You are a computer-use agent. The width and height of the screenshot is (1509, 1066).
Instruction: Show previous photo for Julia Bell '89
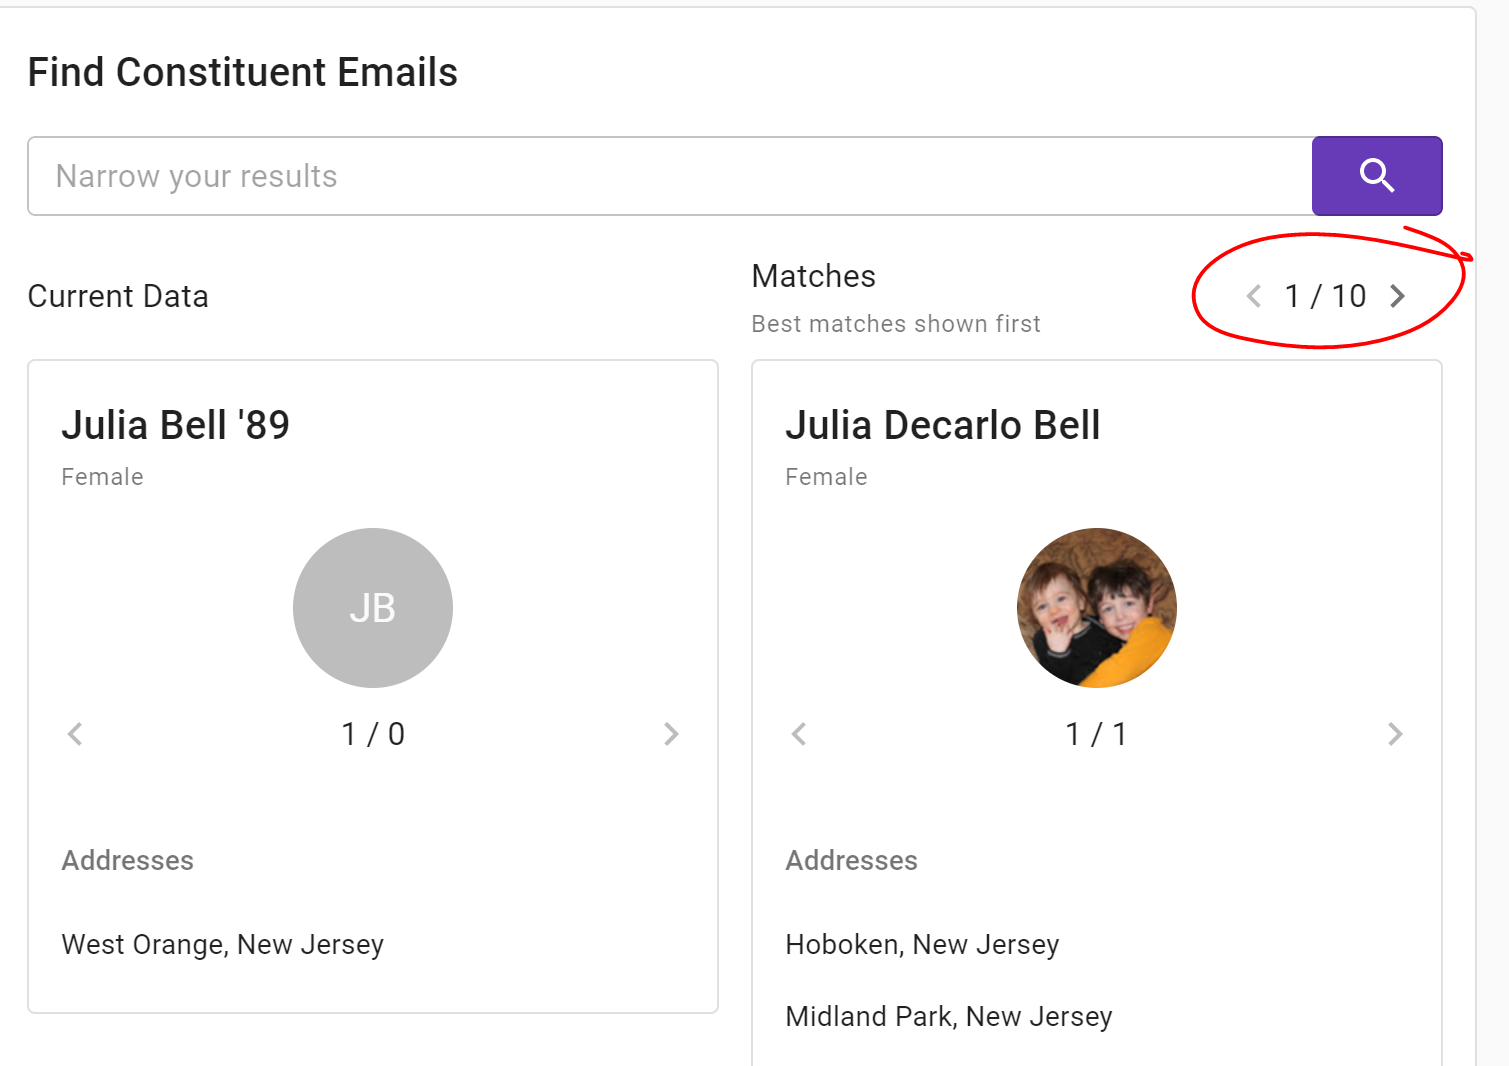[x=75, y=734]
